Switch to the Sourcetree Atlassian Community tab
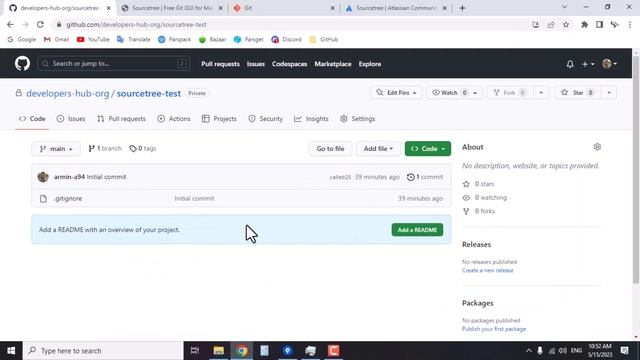 (396, 8)
